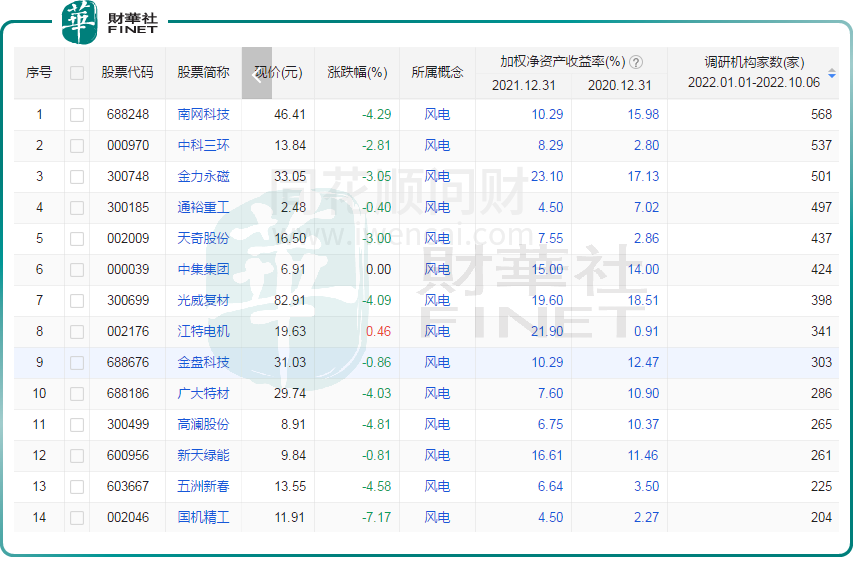Click the stock code 603667
This screenshot has width=853, height=577.
coord(128,486)
